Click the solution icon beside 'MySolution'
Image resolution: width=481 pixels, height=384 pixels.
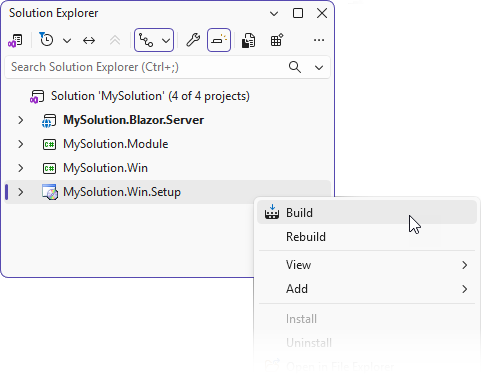[37, 97]
